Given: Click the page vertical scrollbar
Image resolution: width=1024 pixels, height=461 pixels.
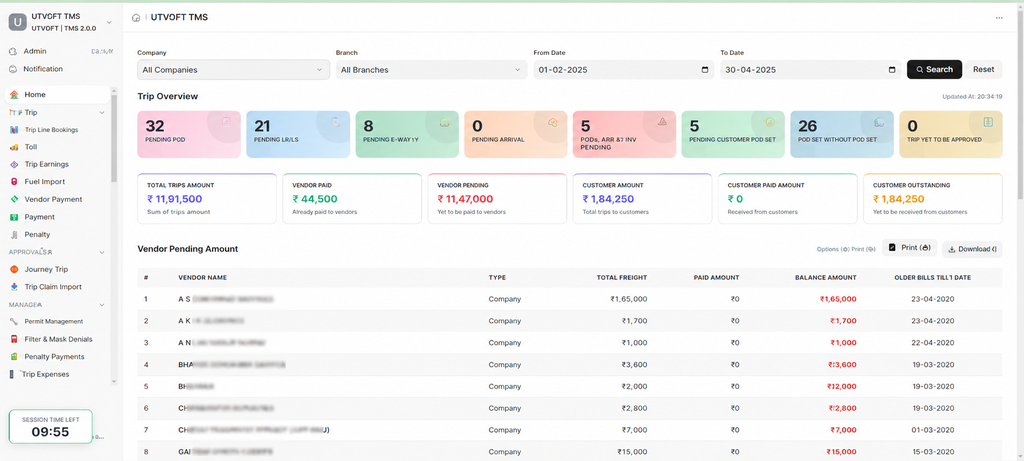Looking at the screenshot, I should tap(1021, 104).
